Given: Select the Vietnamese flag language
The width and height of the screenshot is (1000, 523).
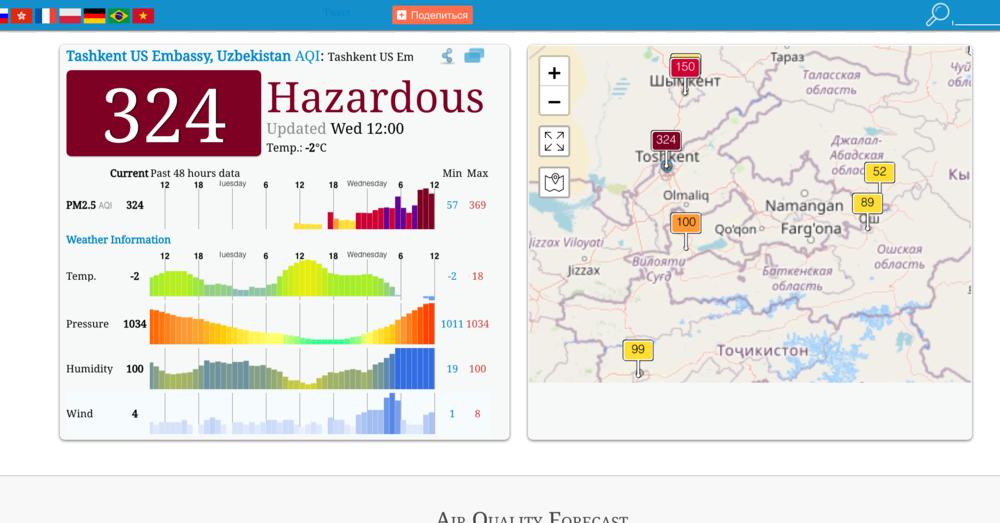Looking at the screenshot, I should pos(143,15).
